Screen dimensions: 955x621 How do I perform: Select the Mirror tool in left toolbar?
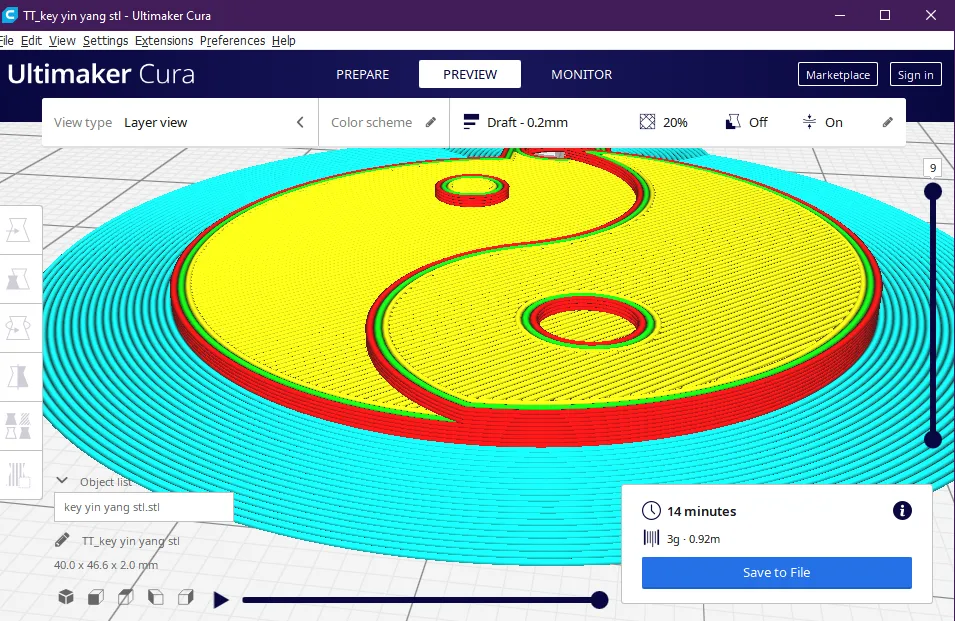(18, 377)
